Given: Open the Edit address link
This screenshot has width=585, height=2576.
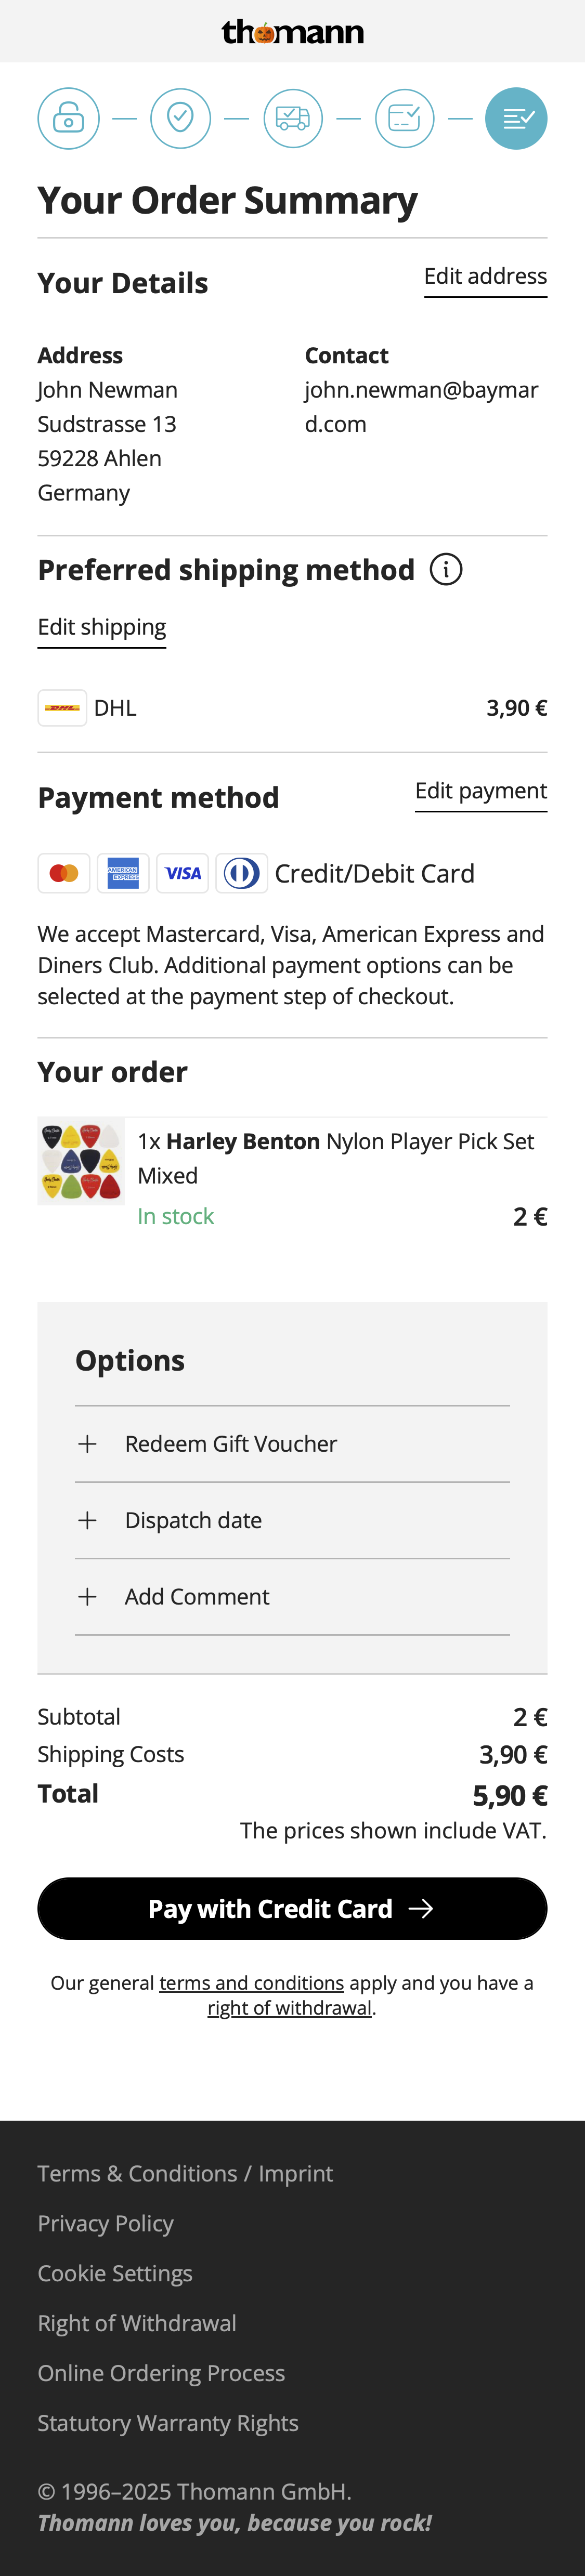Looking at the screenshot, I should (485, 277).
